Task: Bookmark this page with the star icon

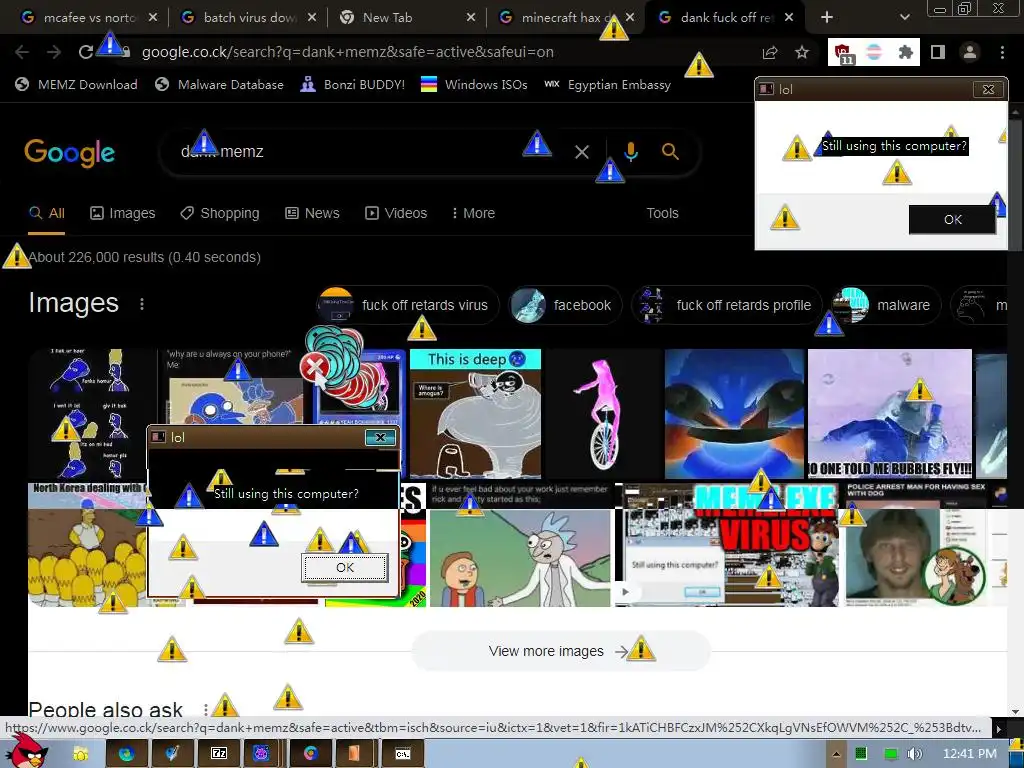Action: [x=802, y=52]
